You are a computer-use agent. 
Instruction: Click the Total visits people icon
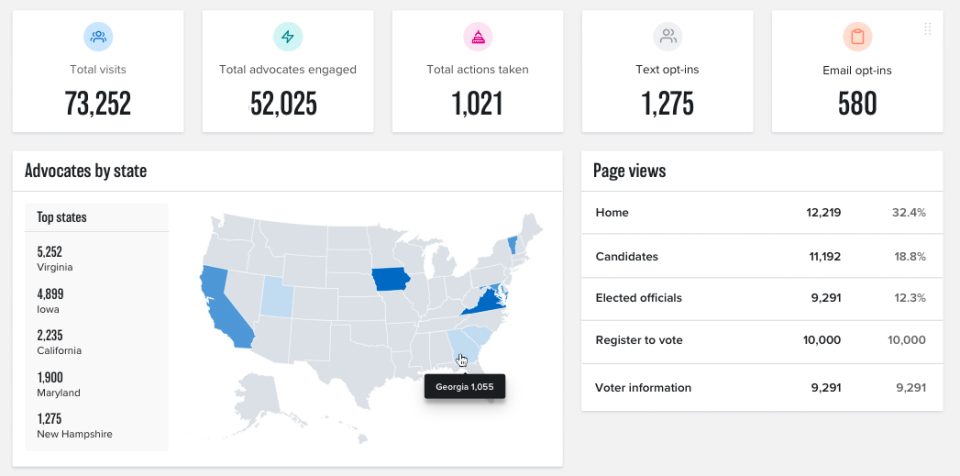pos(98,37)
